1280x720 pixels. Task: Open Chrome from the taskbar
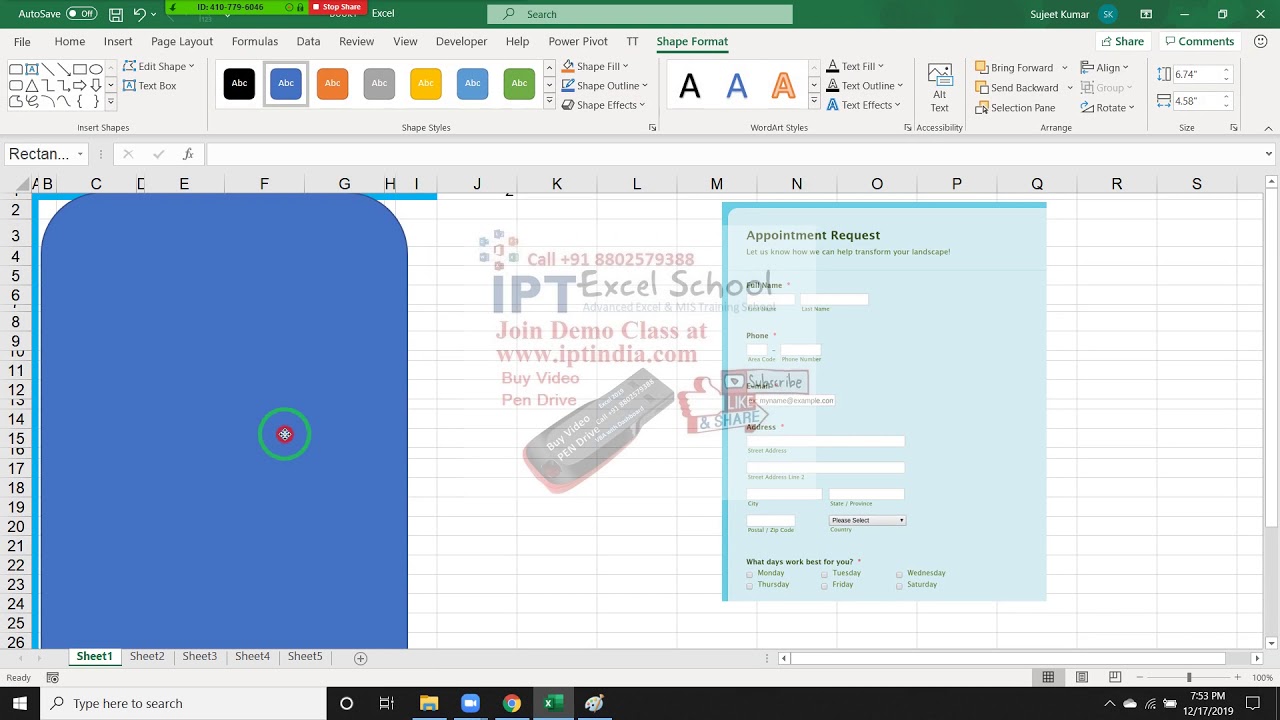click(x=511, y=703)
